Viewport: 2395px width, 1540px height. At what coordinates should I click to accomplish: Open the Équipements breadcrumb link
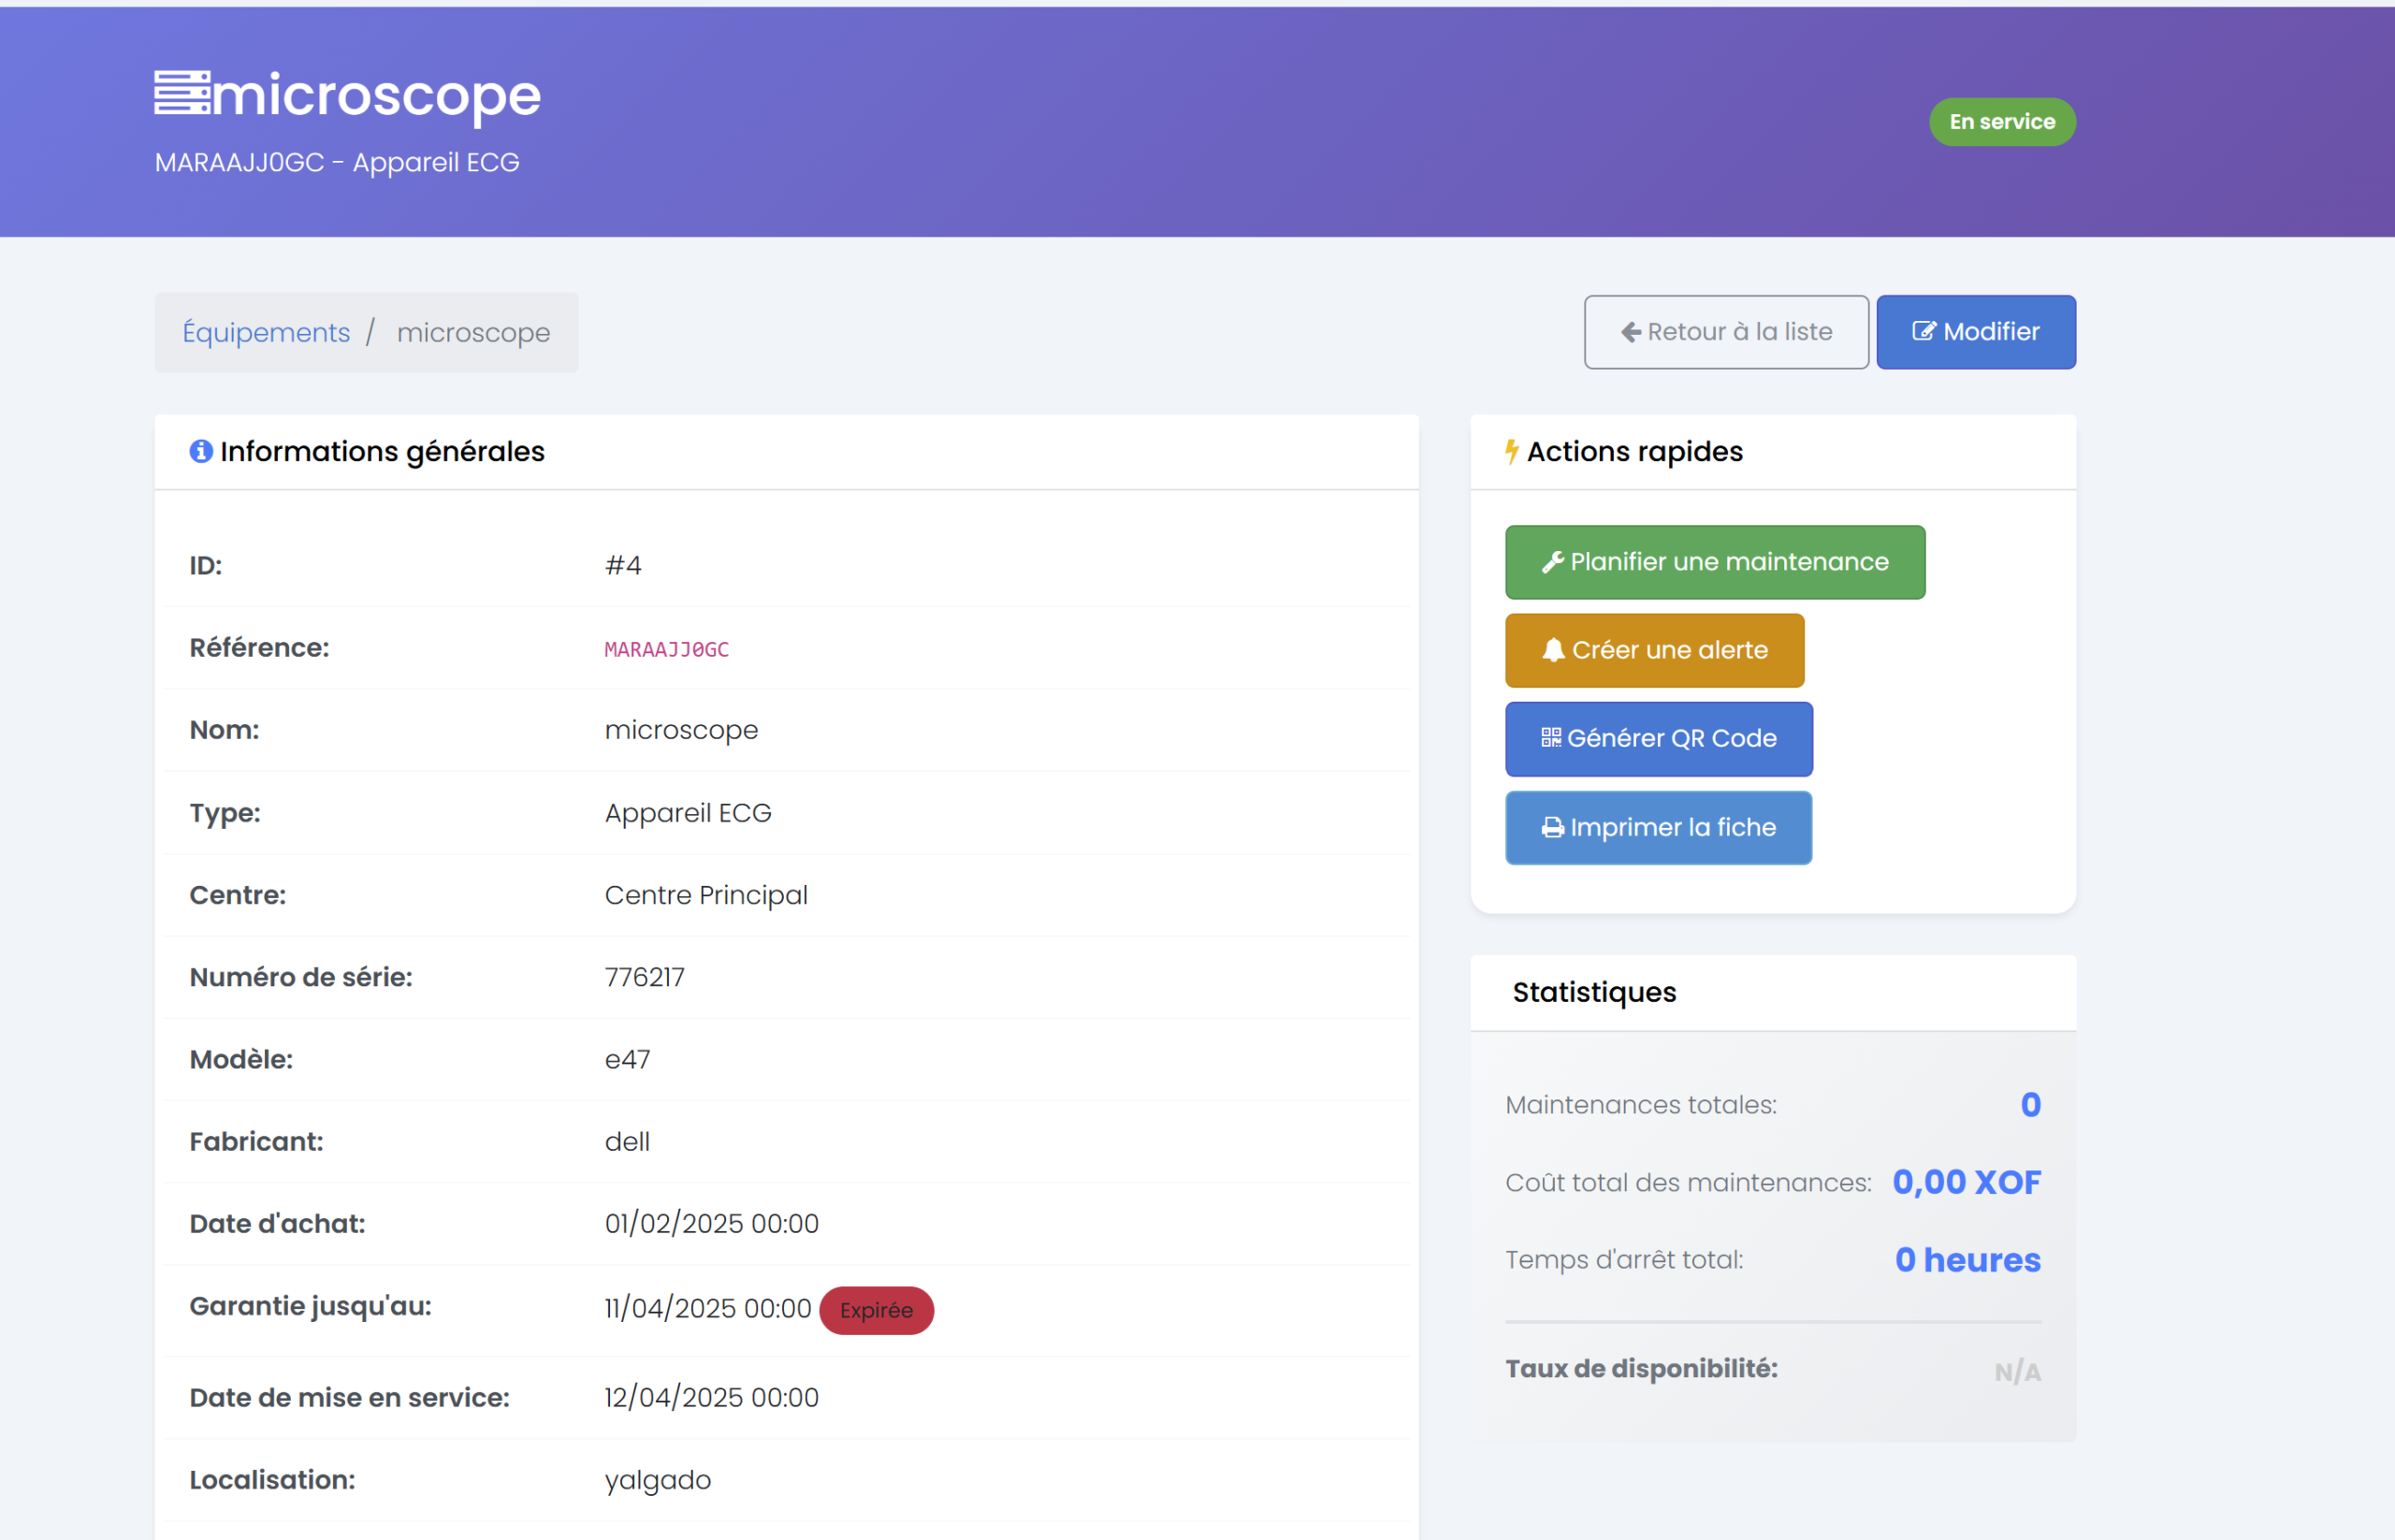tap(266, 332)
